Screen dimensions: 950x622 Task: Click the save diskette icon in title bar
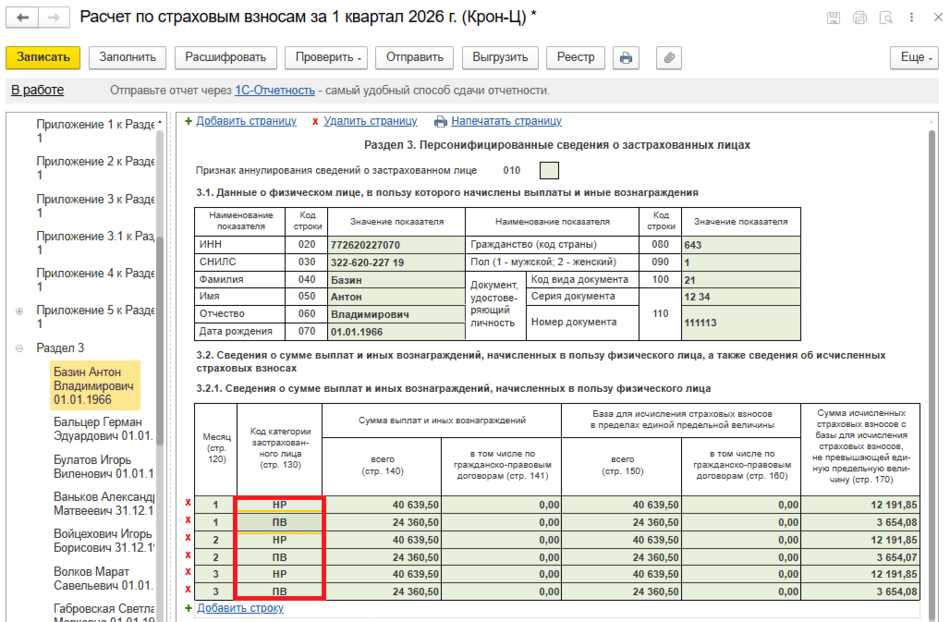[833, 18]
